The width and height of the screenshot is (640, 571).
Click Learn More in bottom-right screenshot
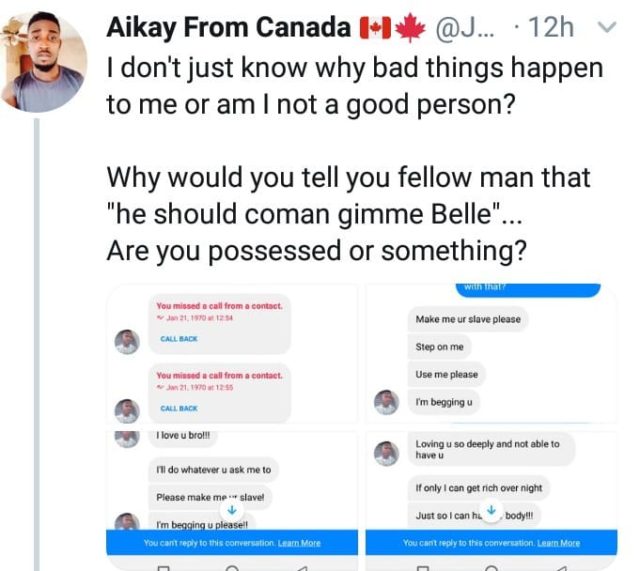pyautogui.click(x=558, y=542)
